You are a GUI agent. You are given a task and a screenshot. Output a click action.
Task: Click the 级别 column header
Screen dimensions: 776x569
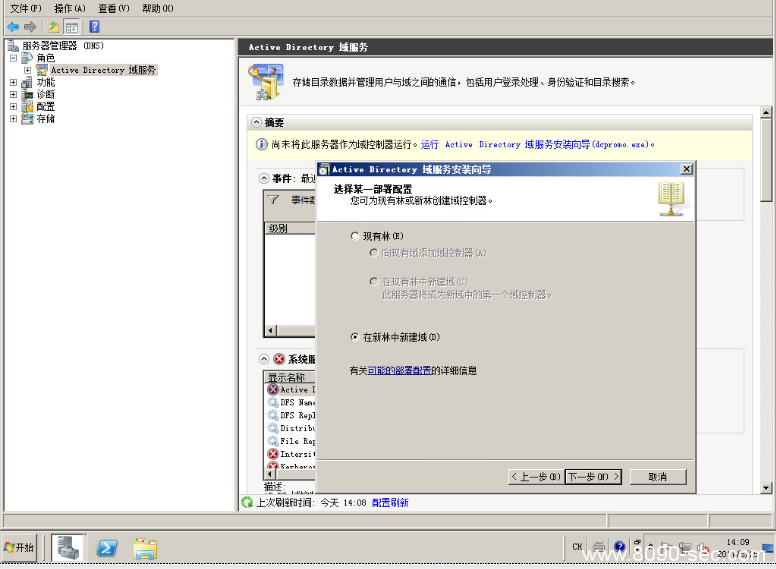coord(290,228)
